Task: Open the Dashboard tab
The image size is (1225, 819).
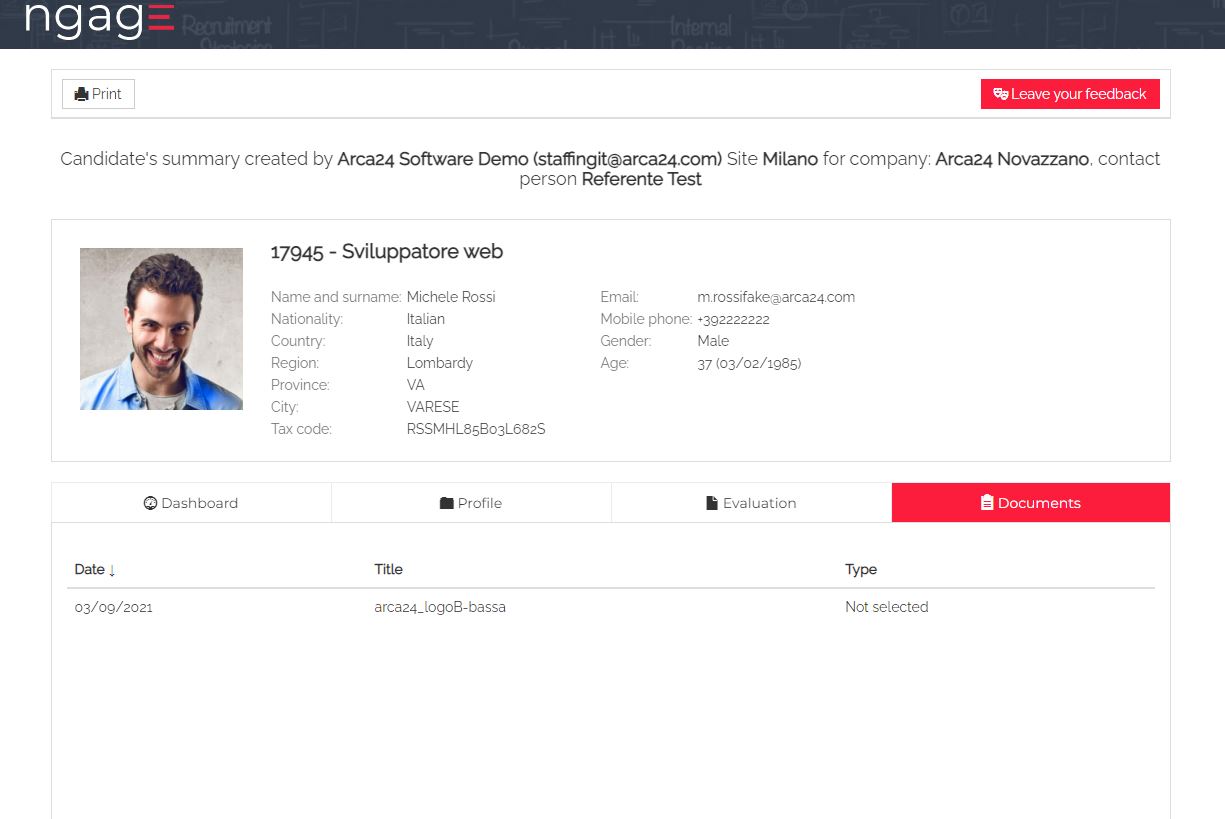Action: (191, 503)
